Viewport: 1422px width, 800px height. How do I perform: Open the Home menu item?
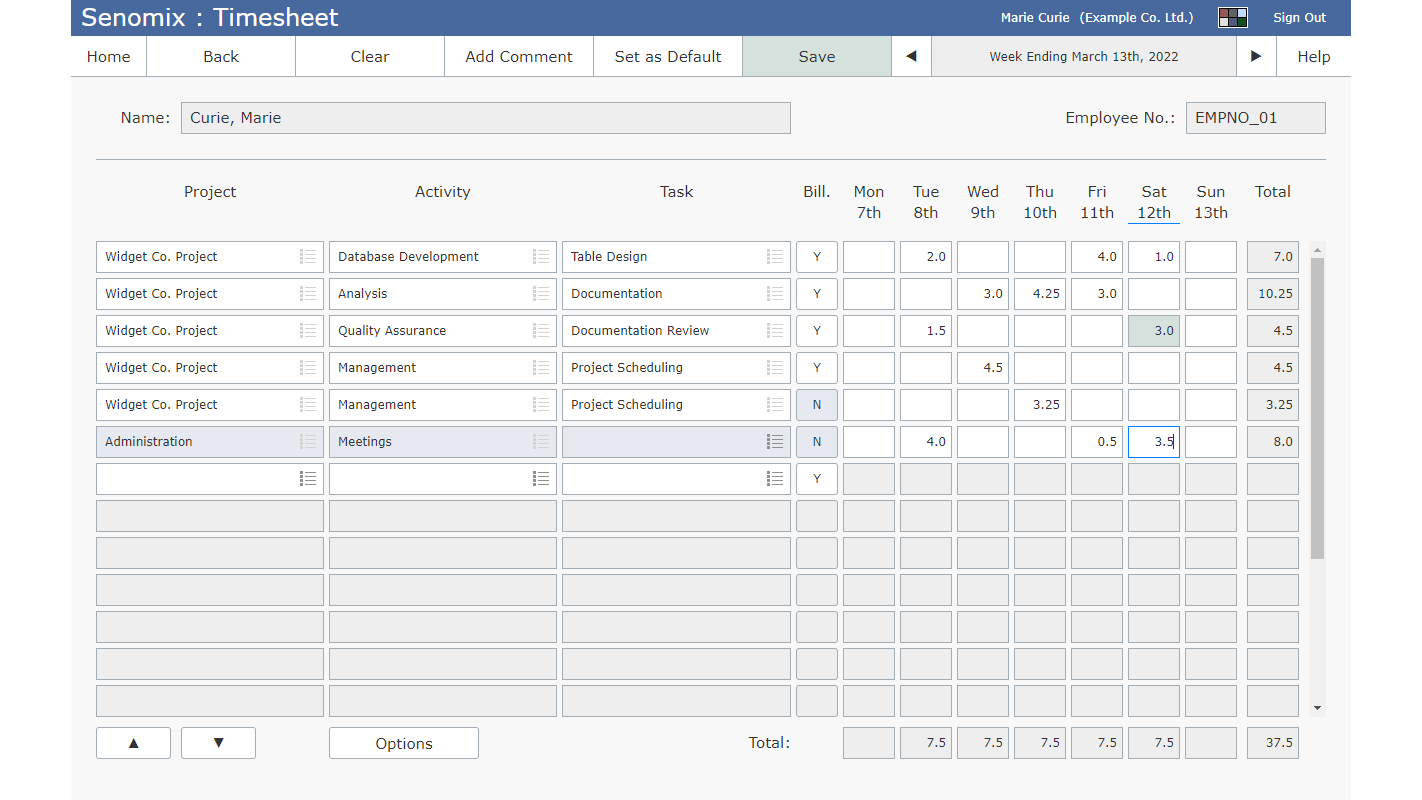[x=108, y=57]
